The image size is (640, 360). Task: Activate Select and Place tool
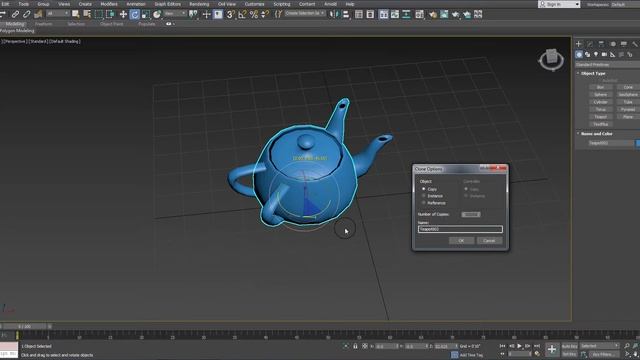point(157,14)
